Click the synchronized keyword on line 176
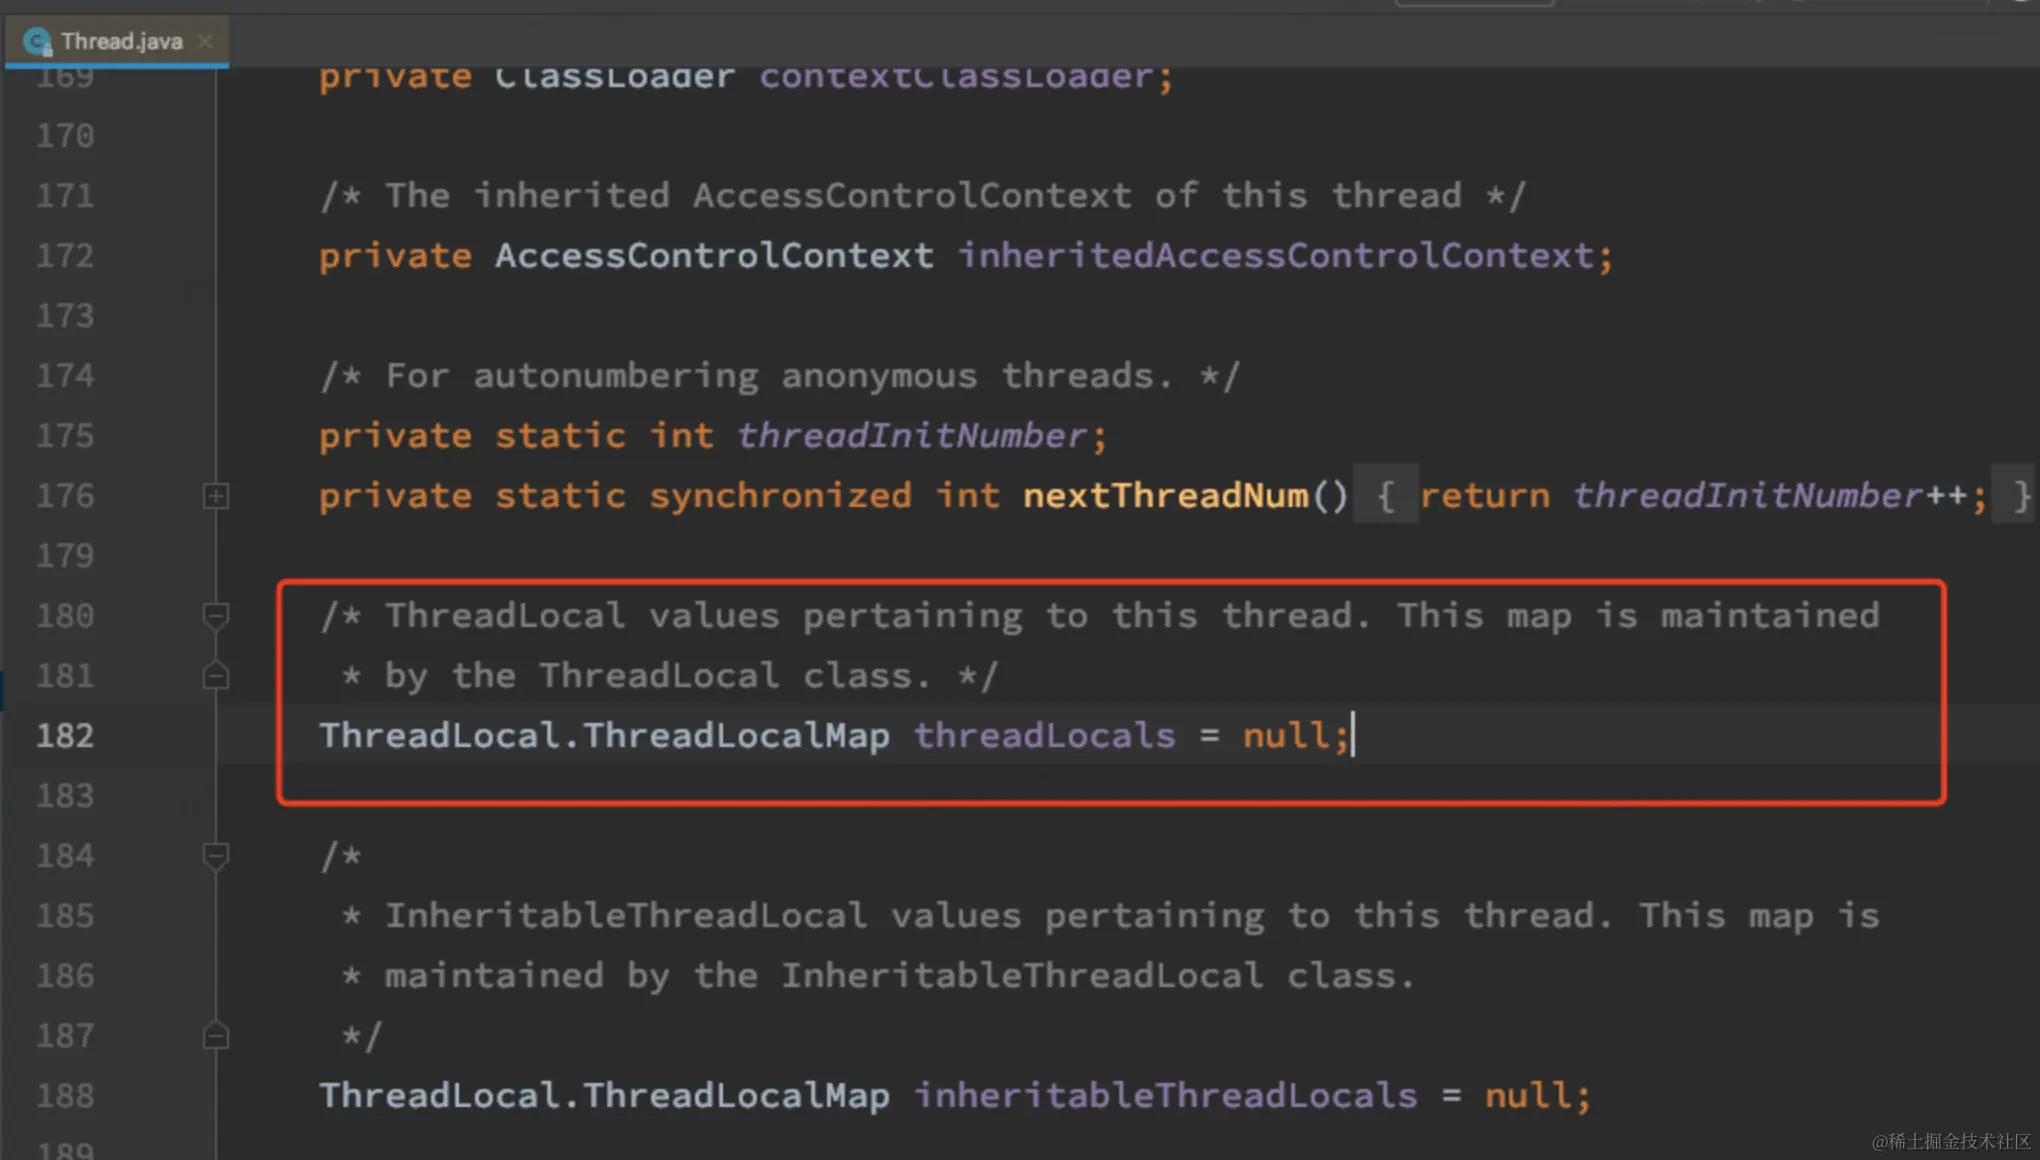2040x1160 pixels. click(780, 496)
